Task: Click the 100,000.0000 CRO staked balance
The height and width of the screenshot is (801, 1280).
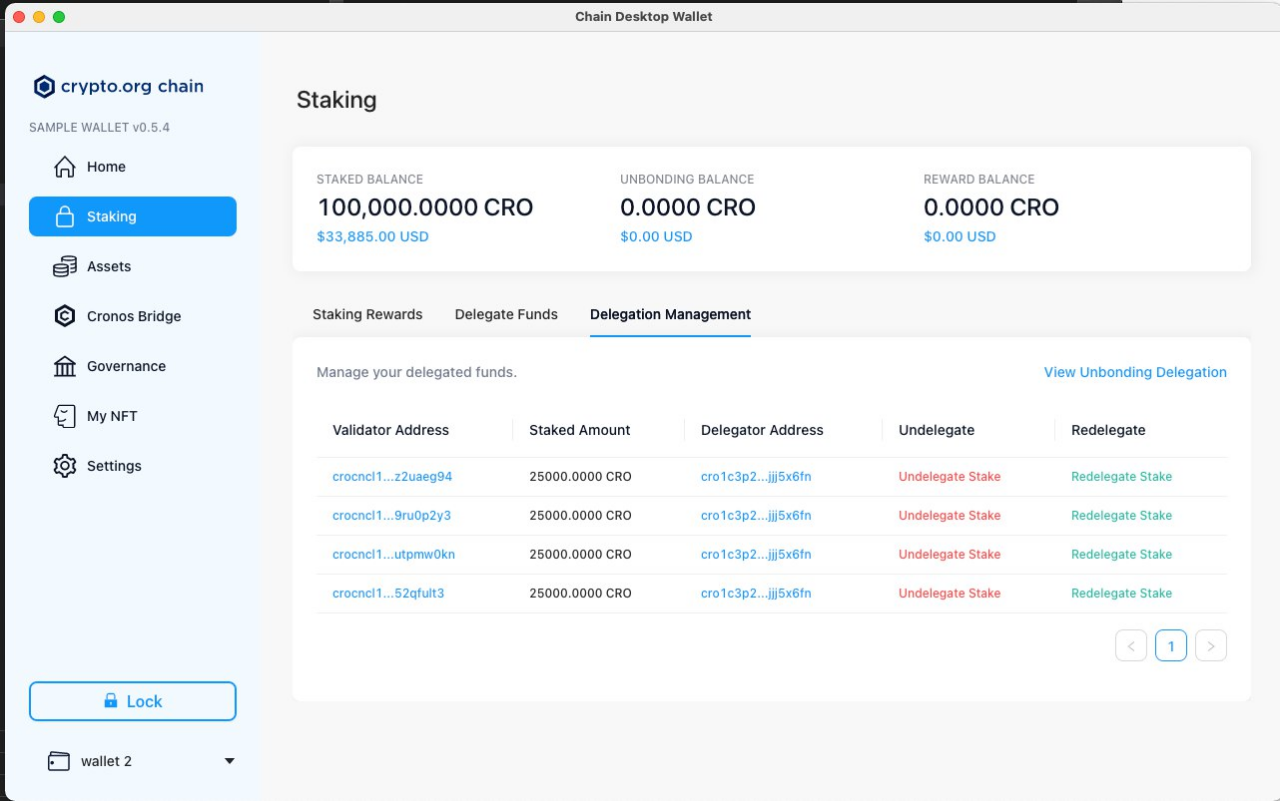Action: [425, 207]
